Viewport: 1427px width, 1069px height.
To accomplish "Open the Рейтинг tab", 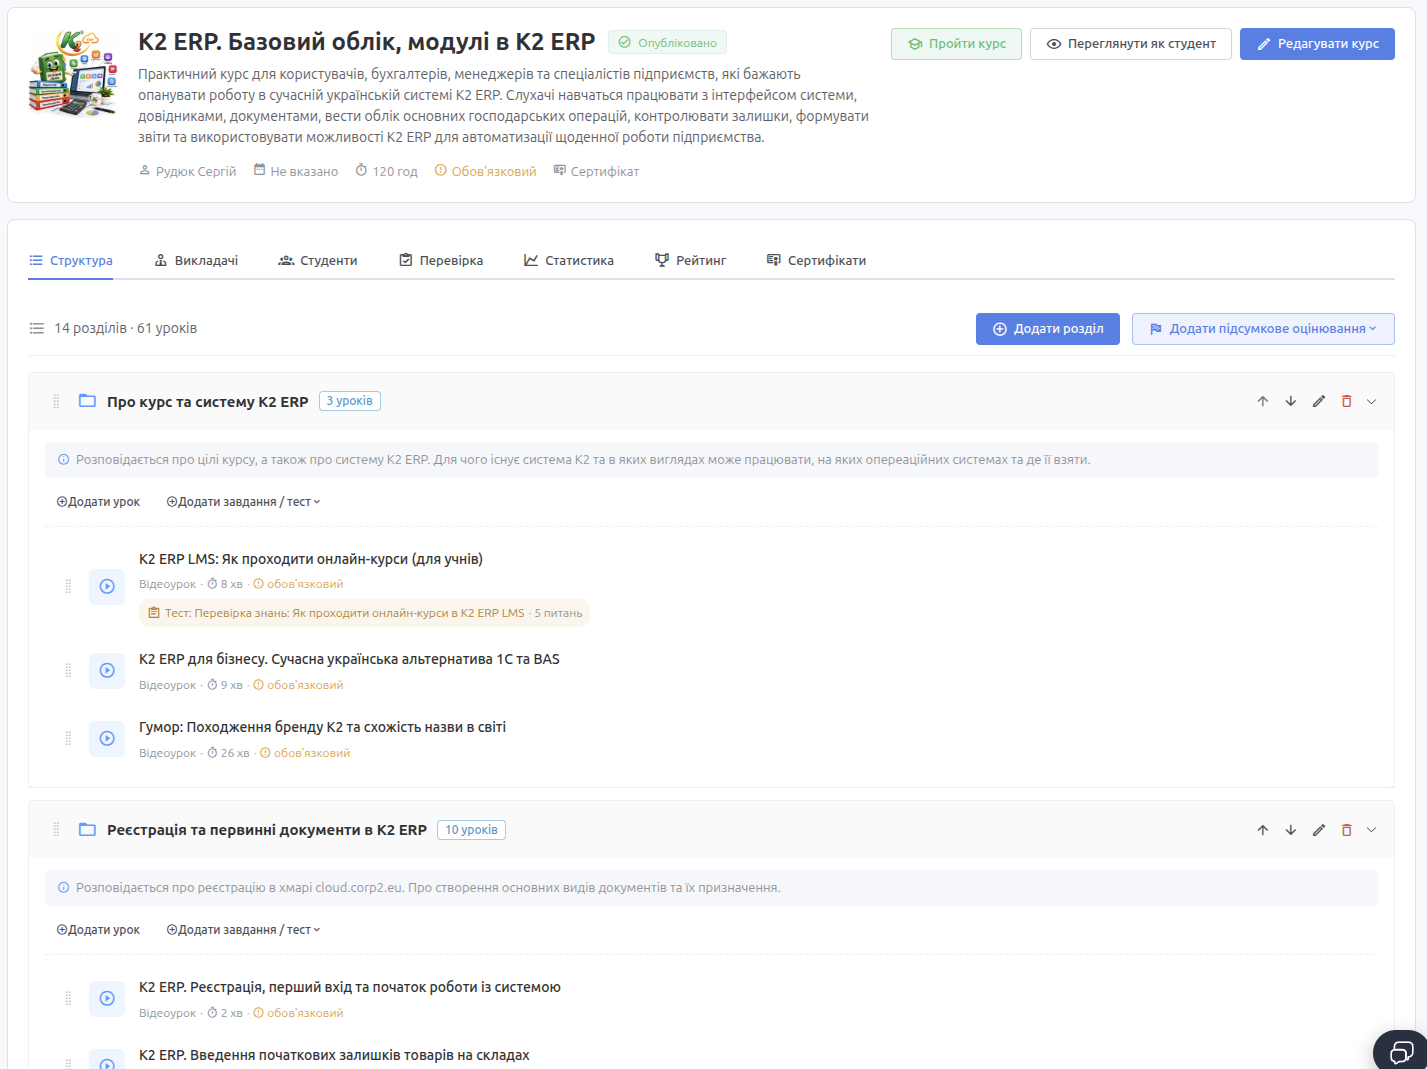I will [x=690, y=260].
